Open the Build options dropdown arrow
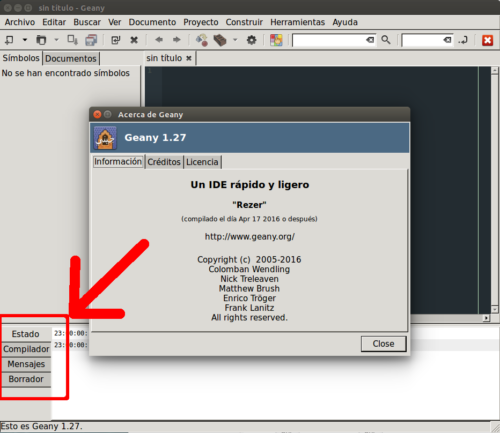Viewport: 500px width, 433px height. (235, 40)
